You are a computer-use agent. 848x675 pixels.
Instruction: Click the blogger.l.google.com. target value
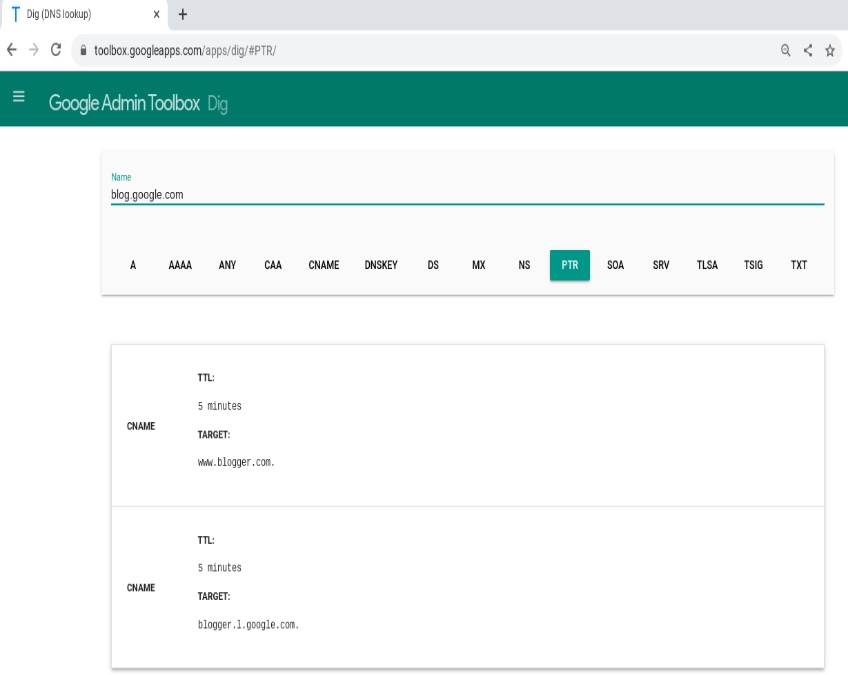pos(248,625)
